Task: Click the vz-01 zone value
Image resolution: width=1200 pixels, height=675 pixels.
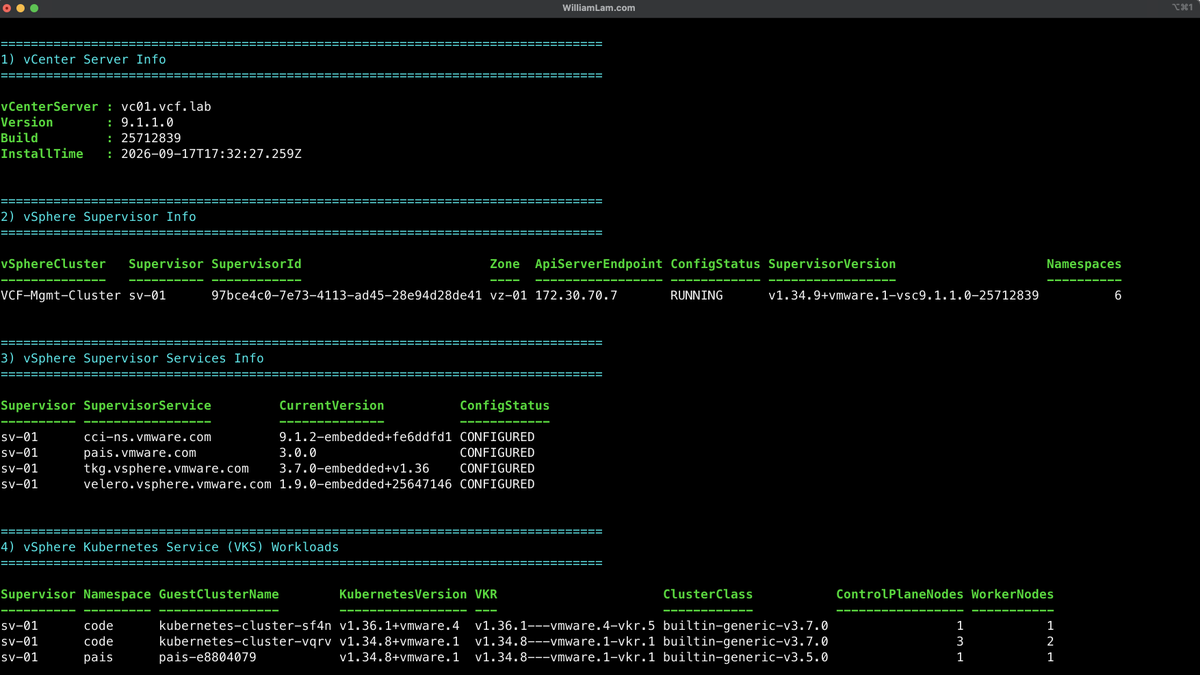Action: [x=508, y=296]
